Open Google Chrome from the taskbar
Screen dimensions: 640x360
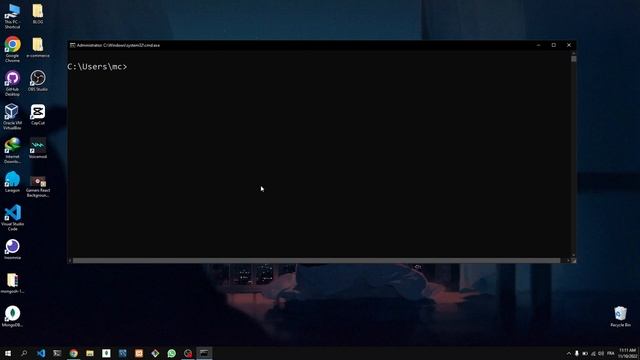coord(73,353)
